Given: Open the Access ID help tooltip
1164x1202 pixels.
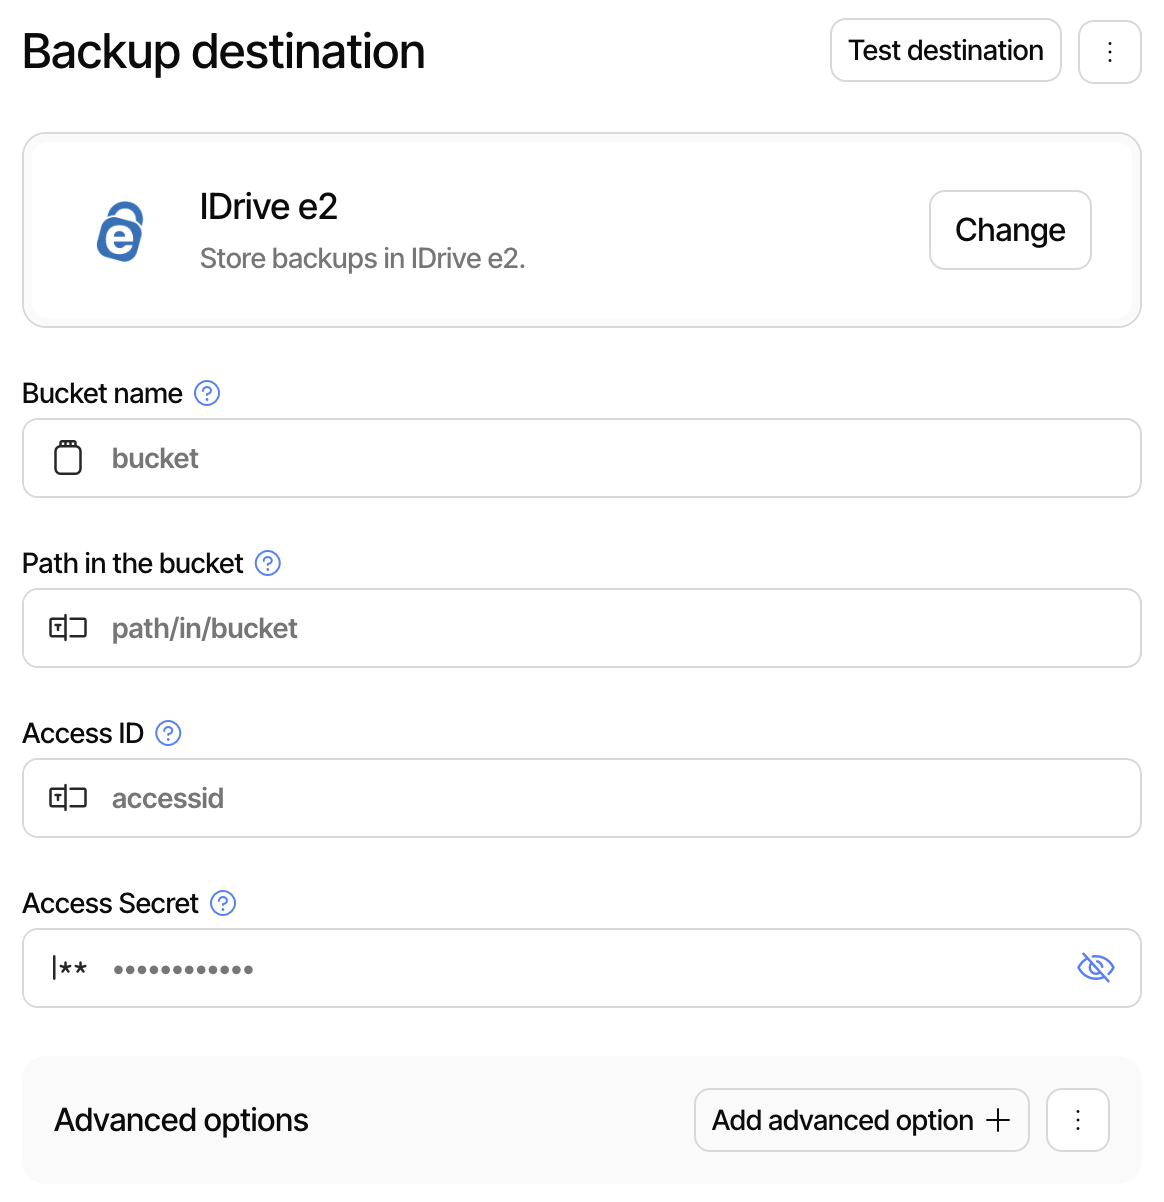Looking at the screenshot, I should point(168,733).
